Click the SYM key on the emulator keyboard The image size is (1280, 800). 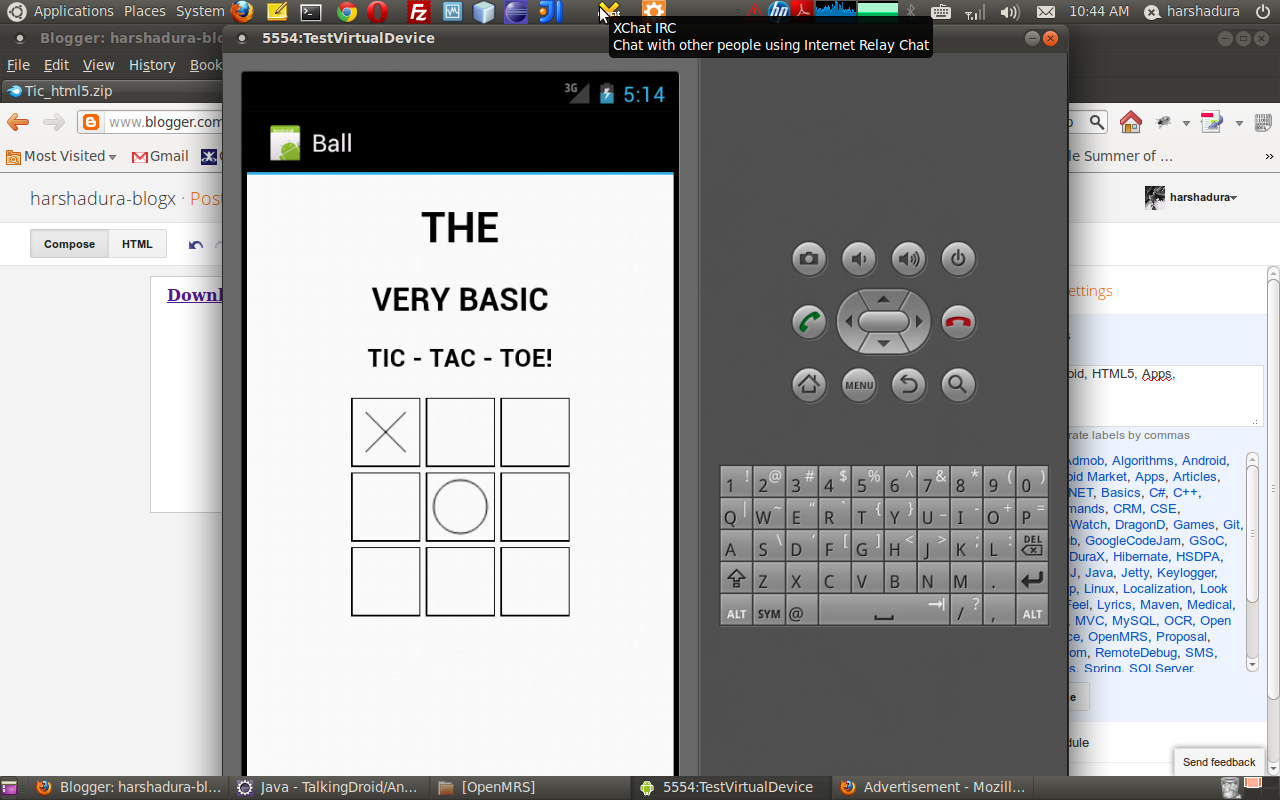point(768,612)
